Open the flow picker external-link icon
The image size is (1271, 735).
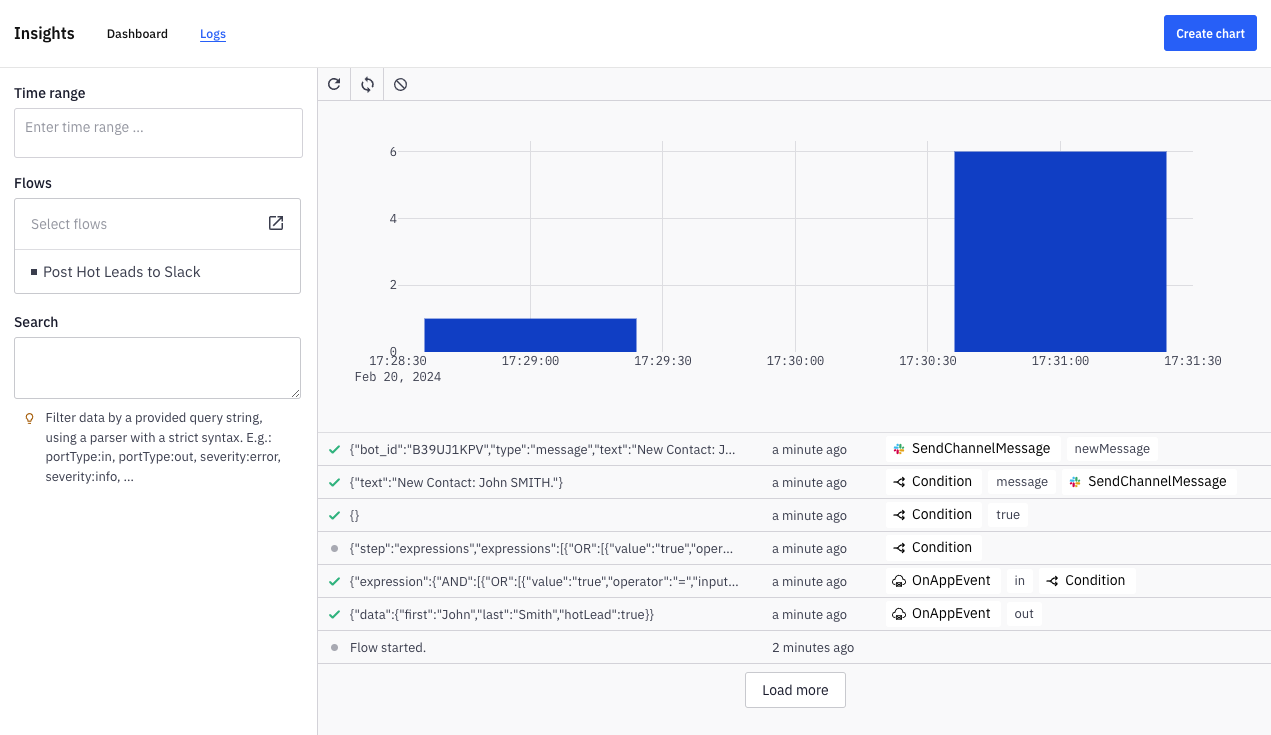(x=276, y=223)
